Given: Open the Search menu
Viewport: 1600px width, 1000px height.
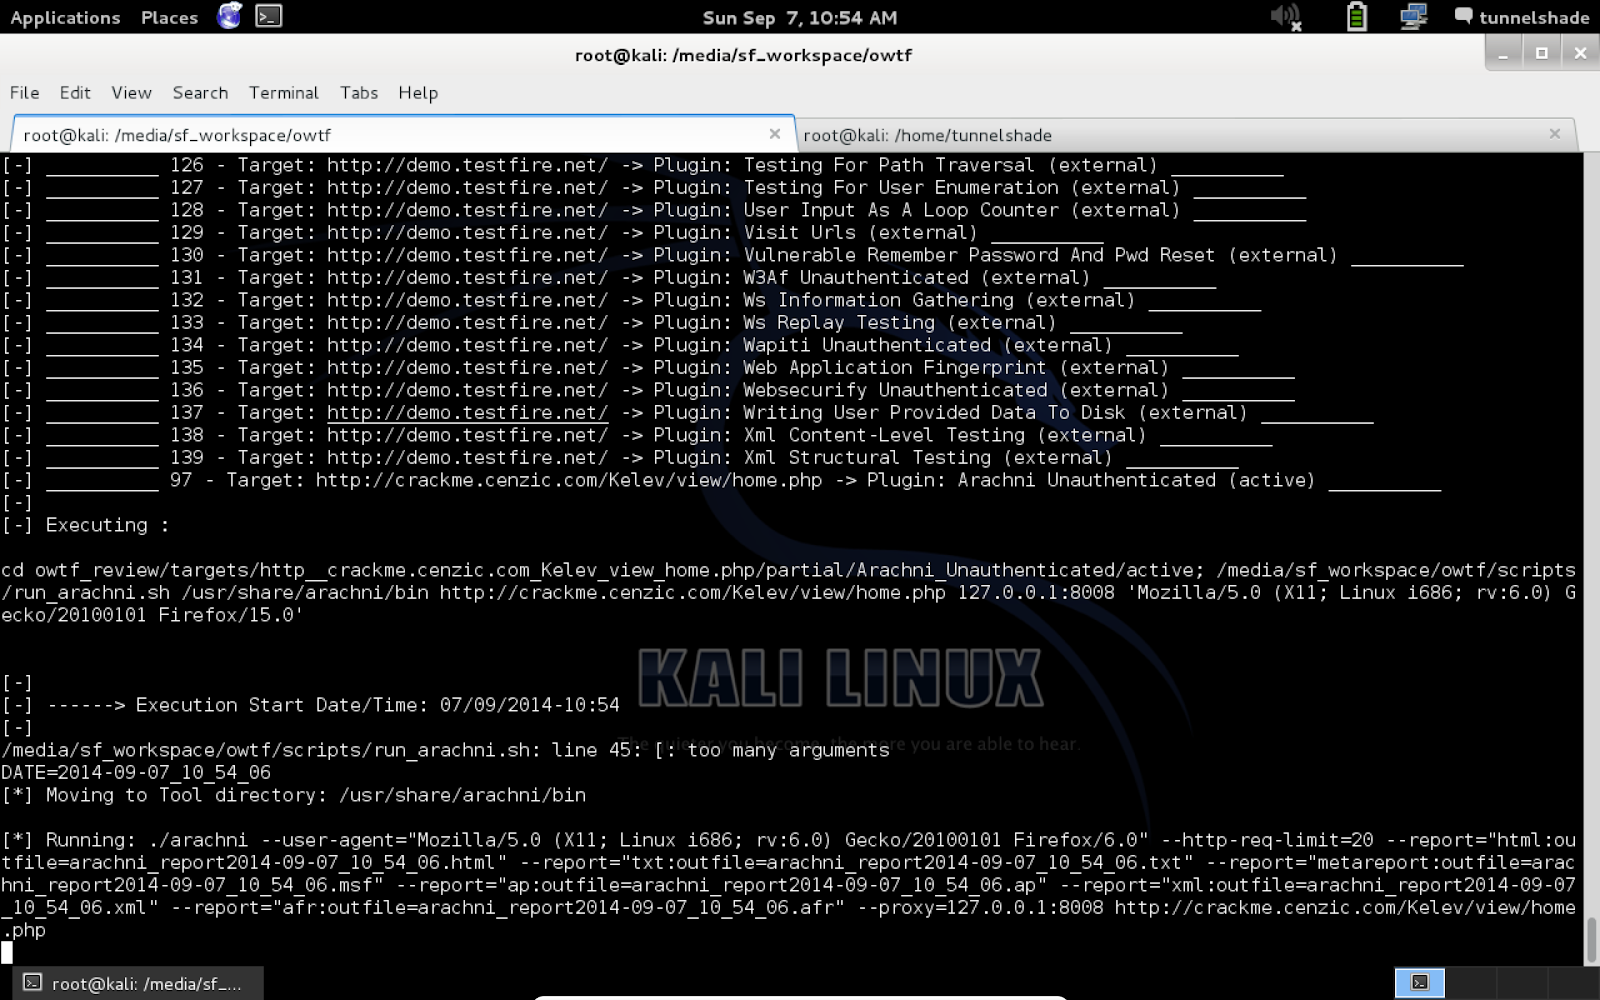Looking at the screenshot, I should coord(200,92).
